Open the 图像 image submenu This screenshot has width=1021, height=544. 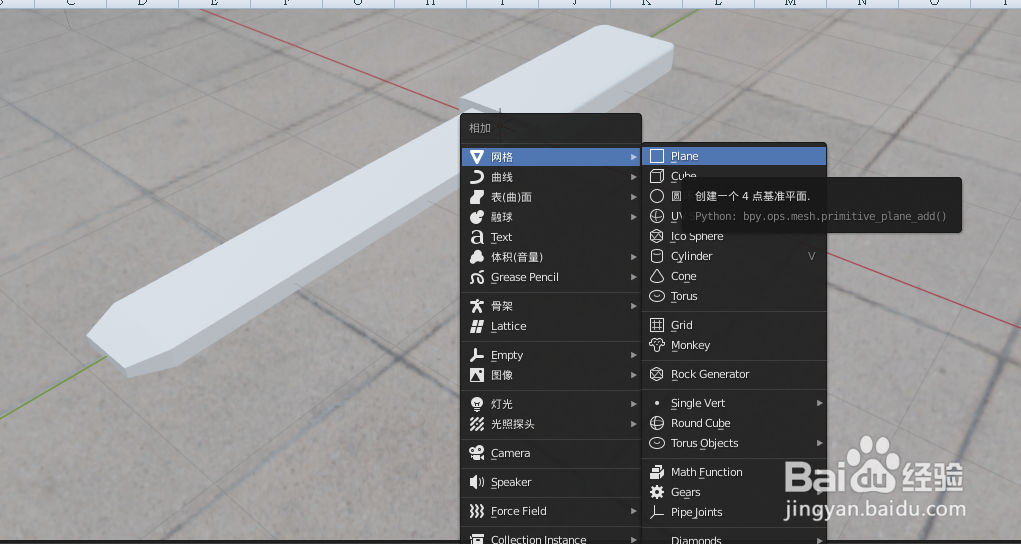[x=551, y=375]
